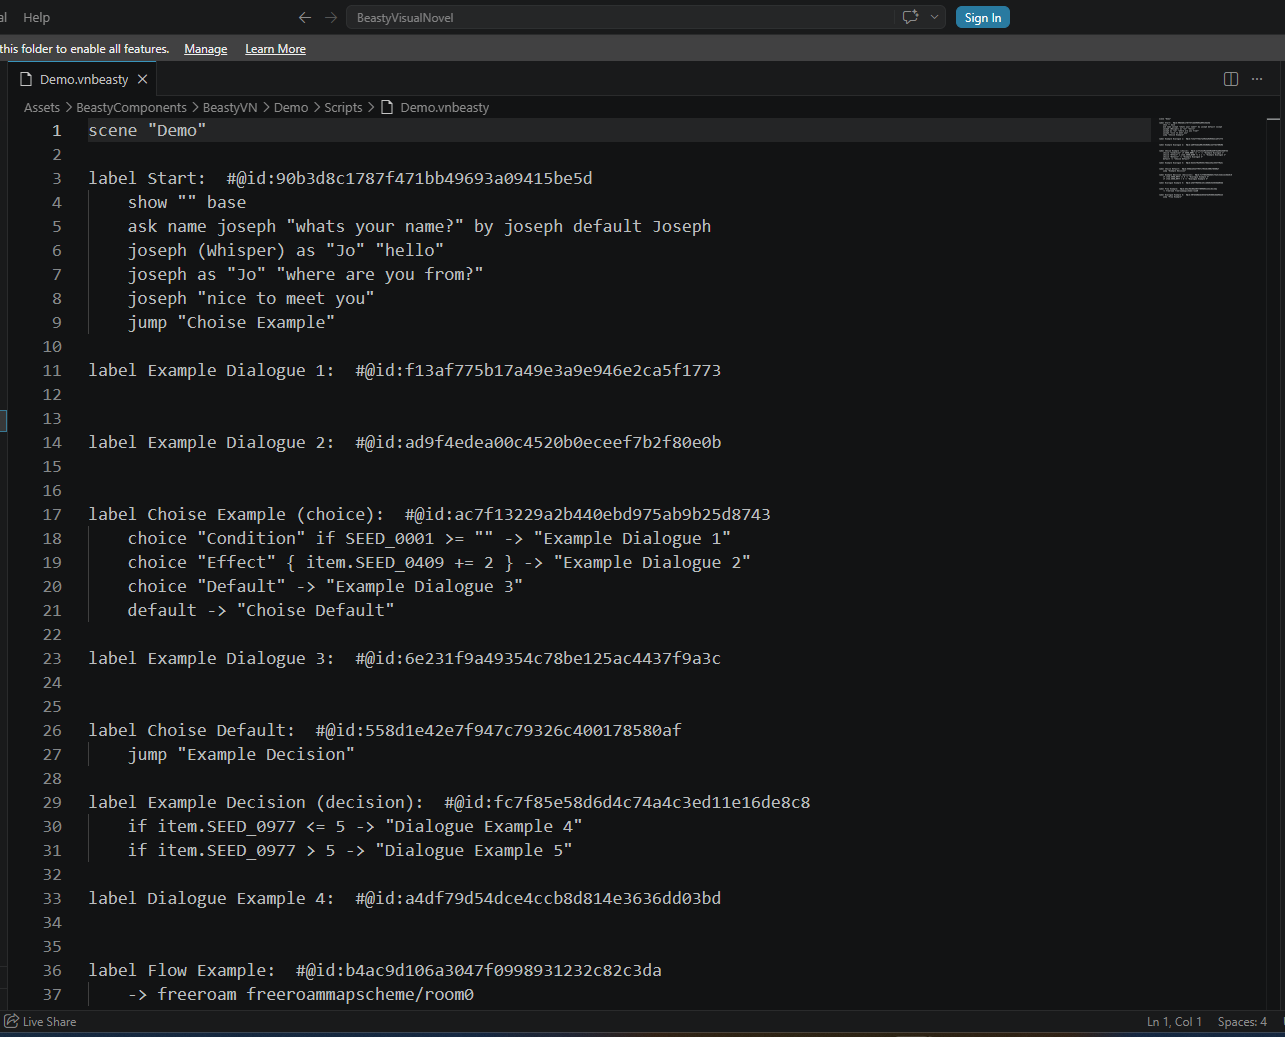The height and width of the screenshot is (1037, 1285).
Task: Click the 'item.SEED_0977 <= 5' line
Action: [x=355, y=826]
